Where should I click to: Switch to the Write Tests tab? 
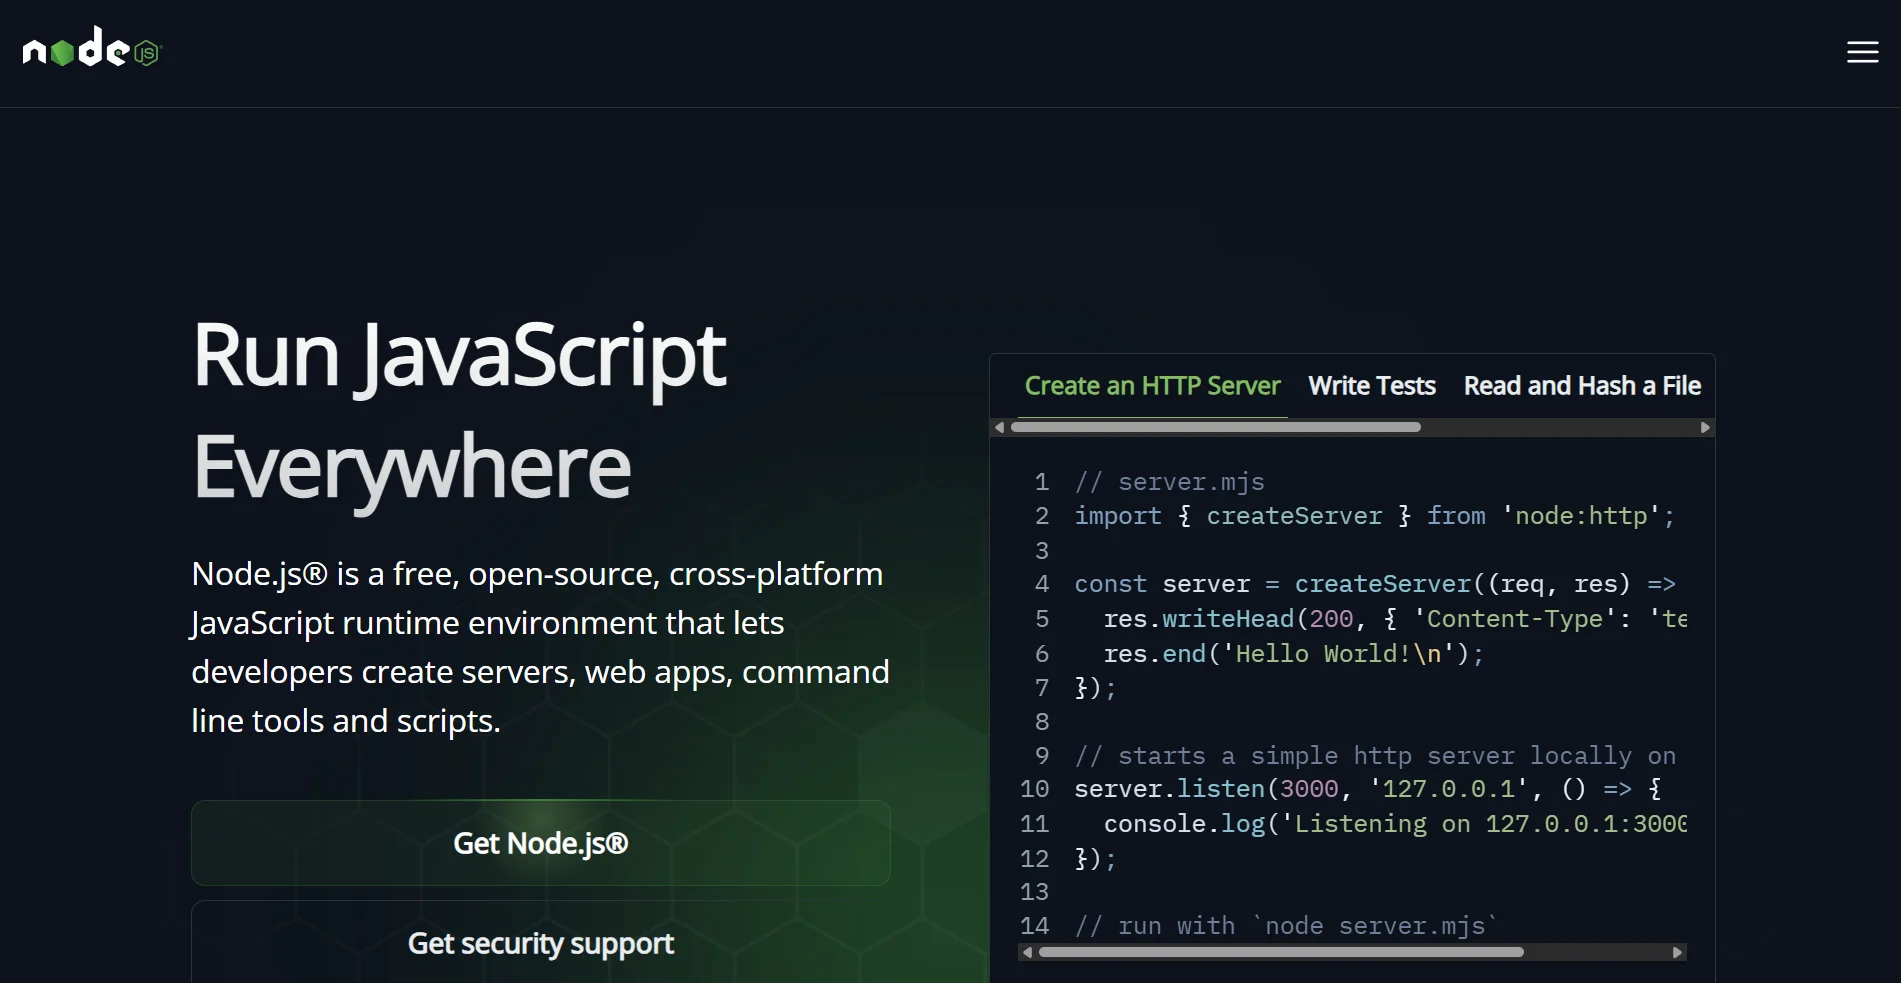point(1371,386)
